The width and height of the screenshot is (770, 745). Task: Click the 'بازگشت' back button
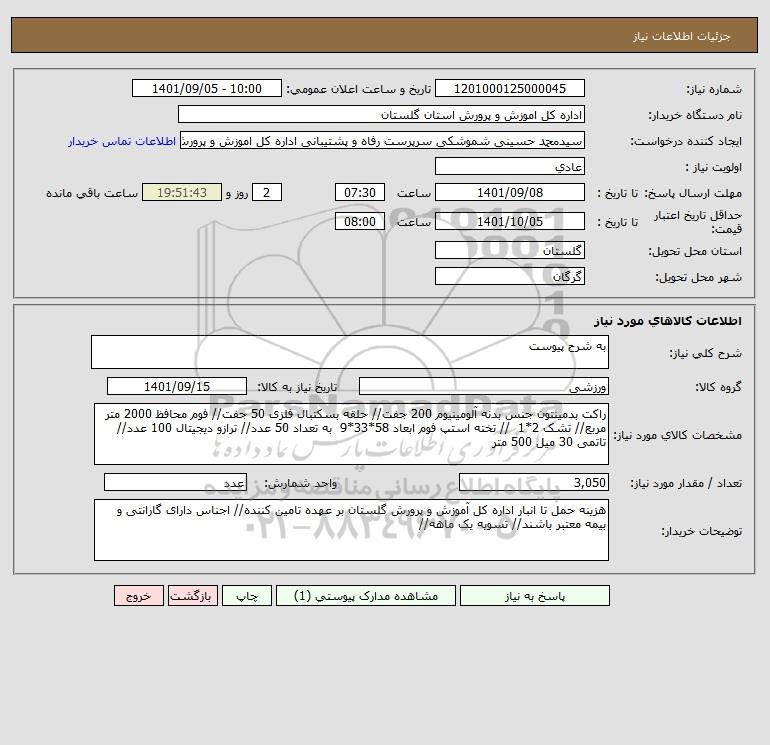(192, 596)
